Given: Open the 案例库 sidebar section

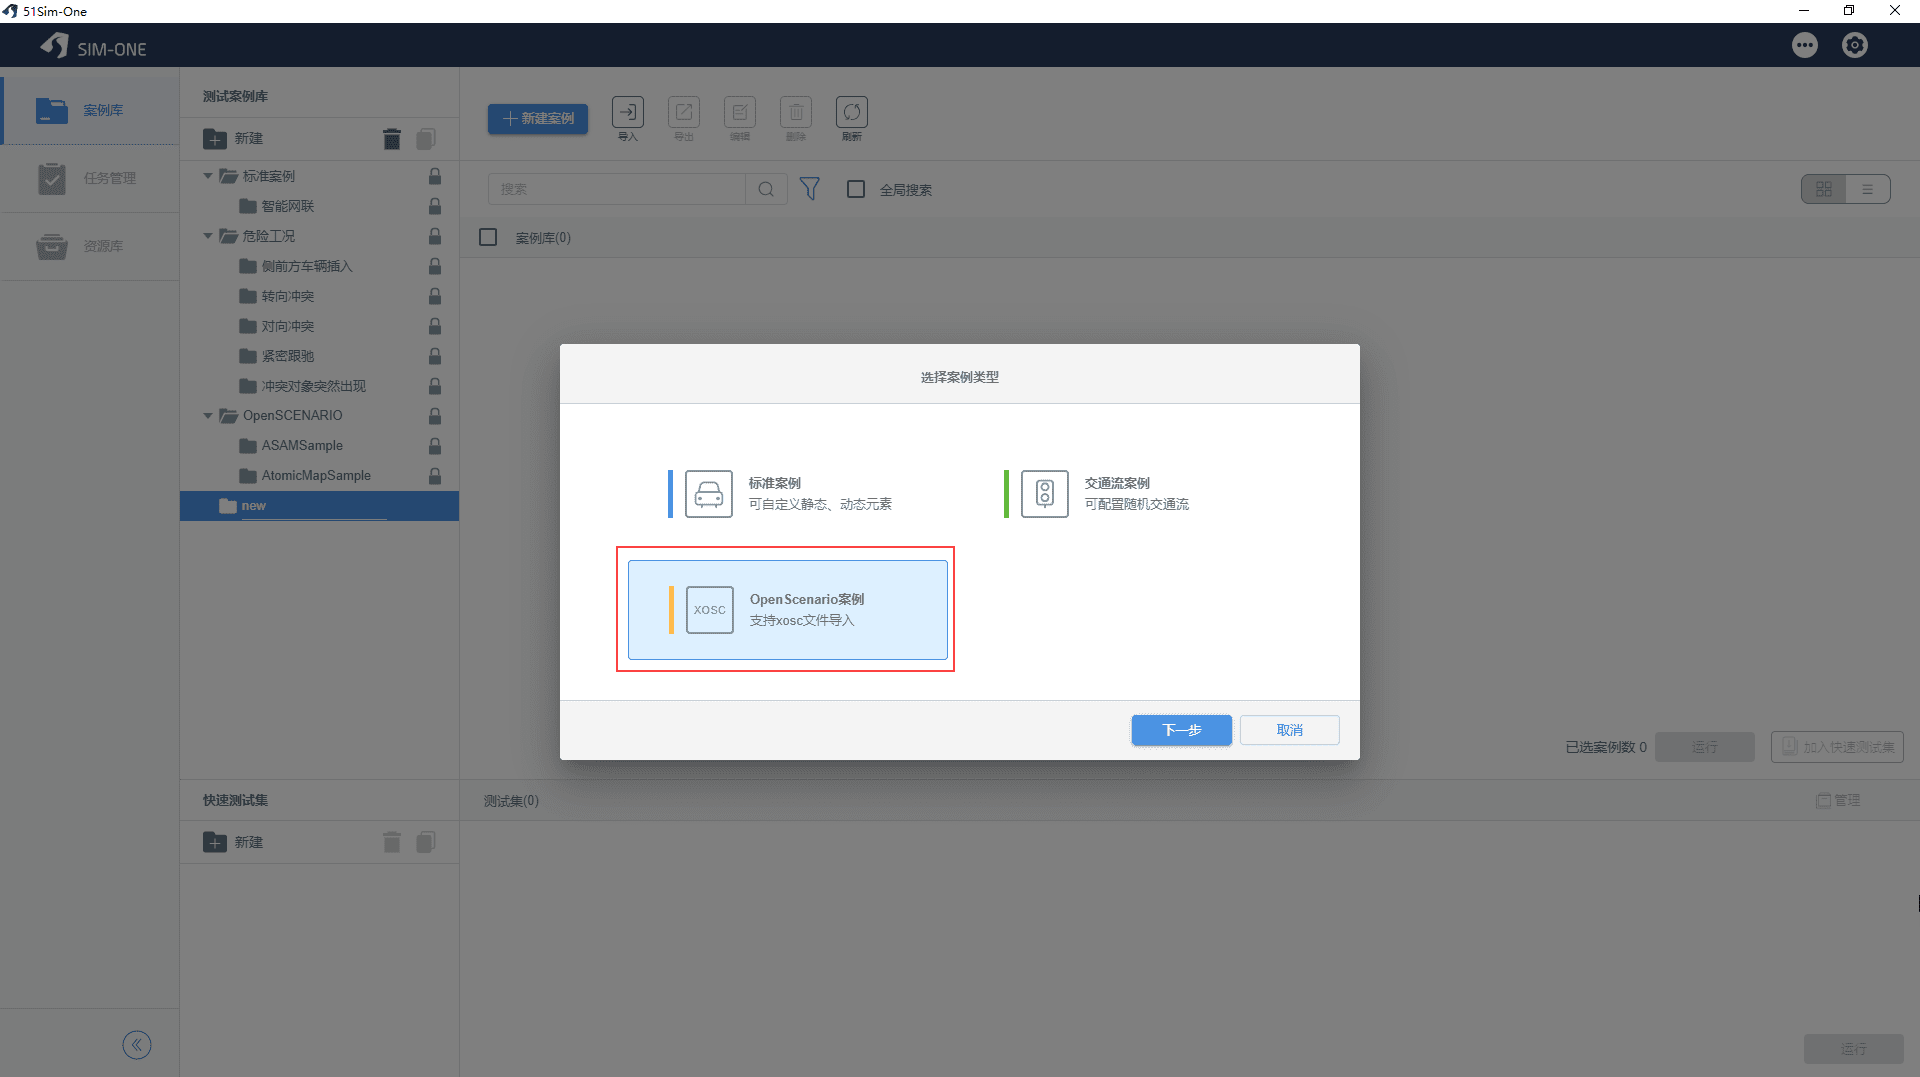Looking at the screenshot, I should (x=89, y=110).
